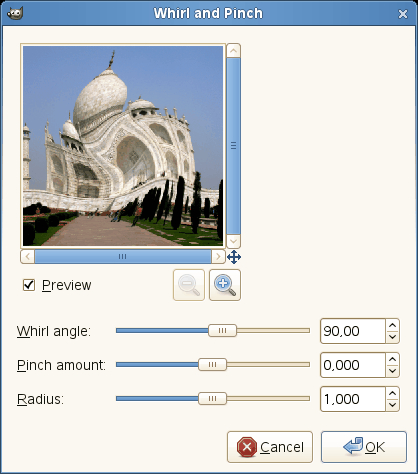Click the Radius label
The height and width of the screenshot is (474, 418).
40,399
